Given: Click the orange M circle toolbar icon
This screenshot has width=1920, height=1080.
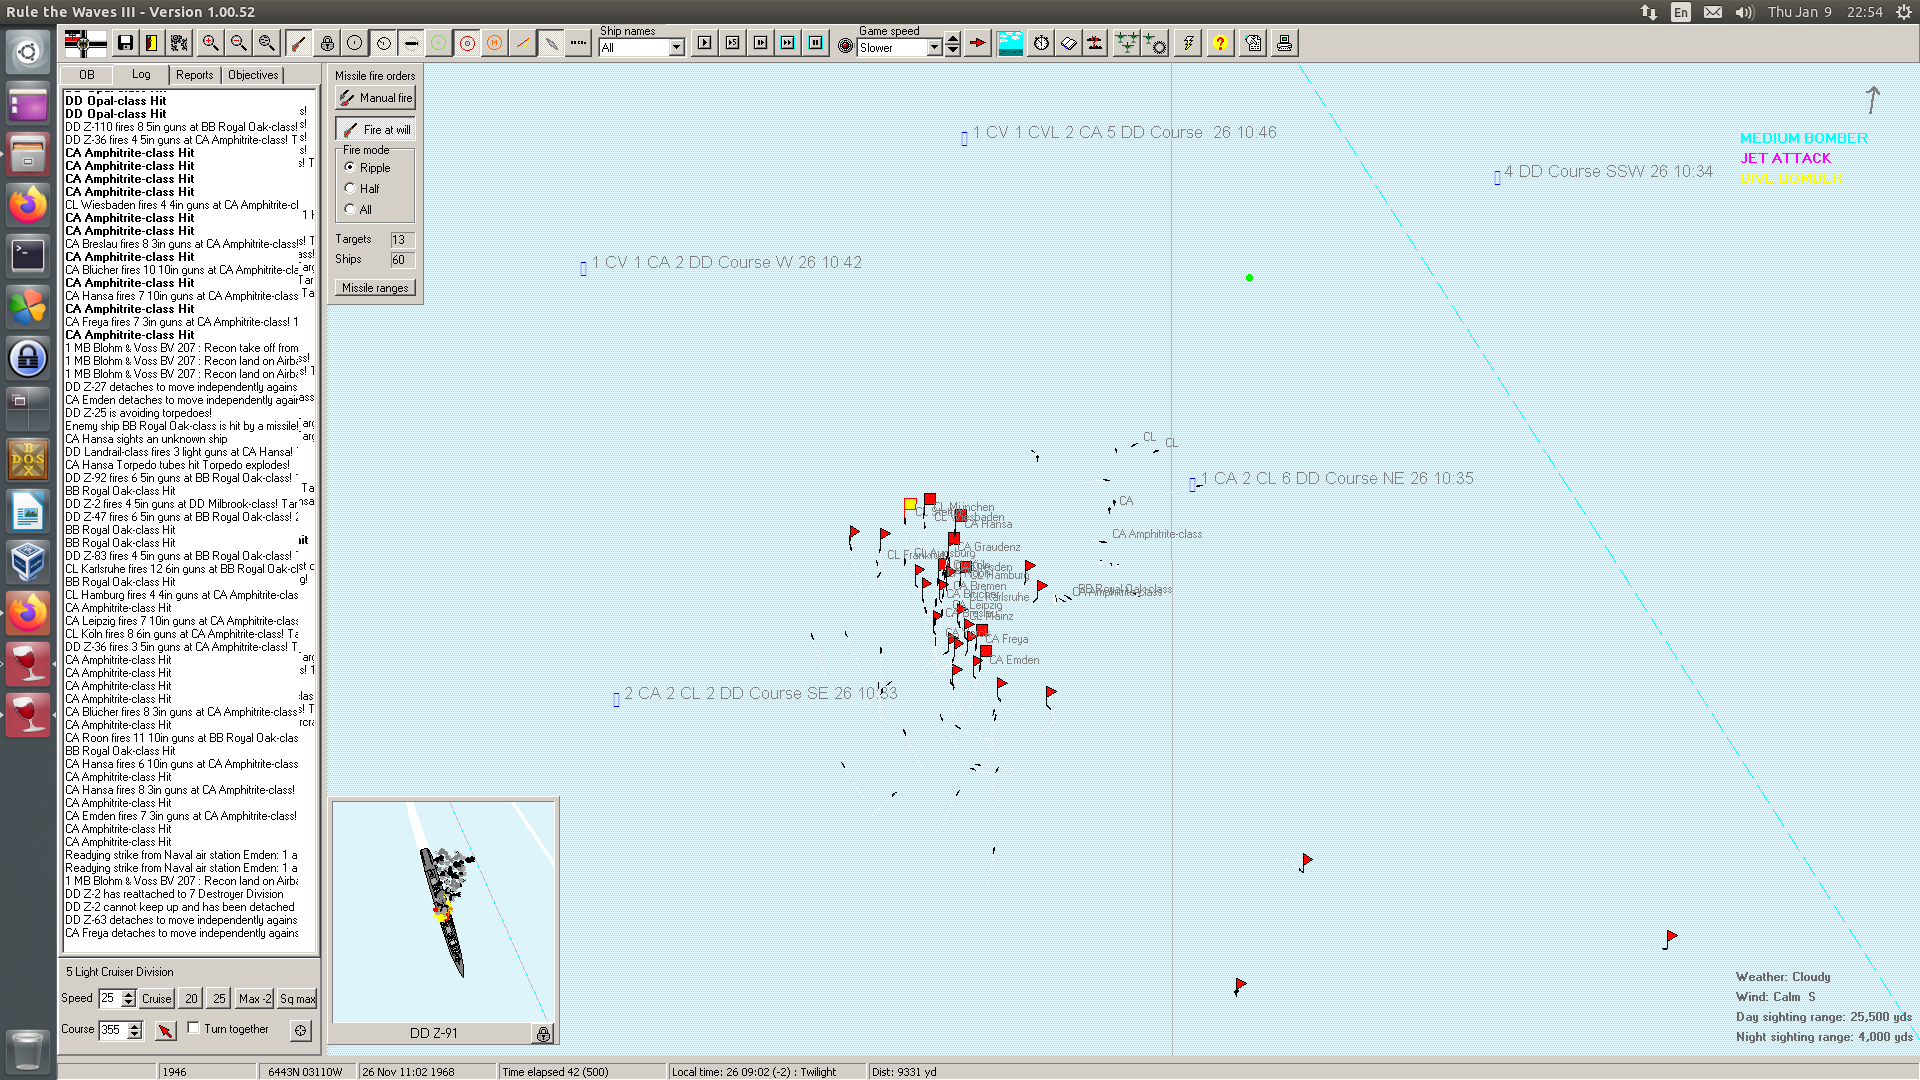Looking at the screenshot, I should click(x=494, y=43).
